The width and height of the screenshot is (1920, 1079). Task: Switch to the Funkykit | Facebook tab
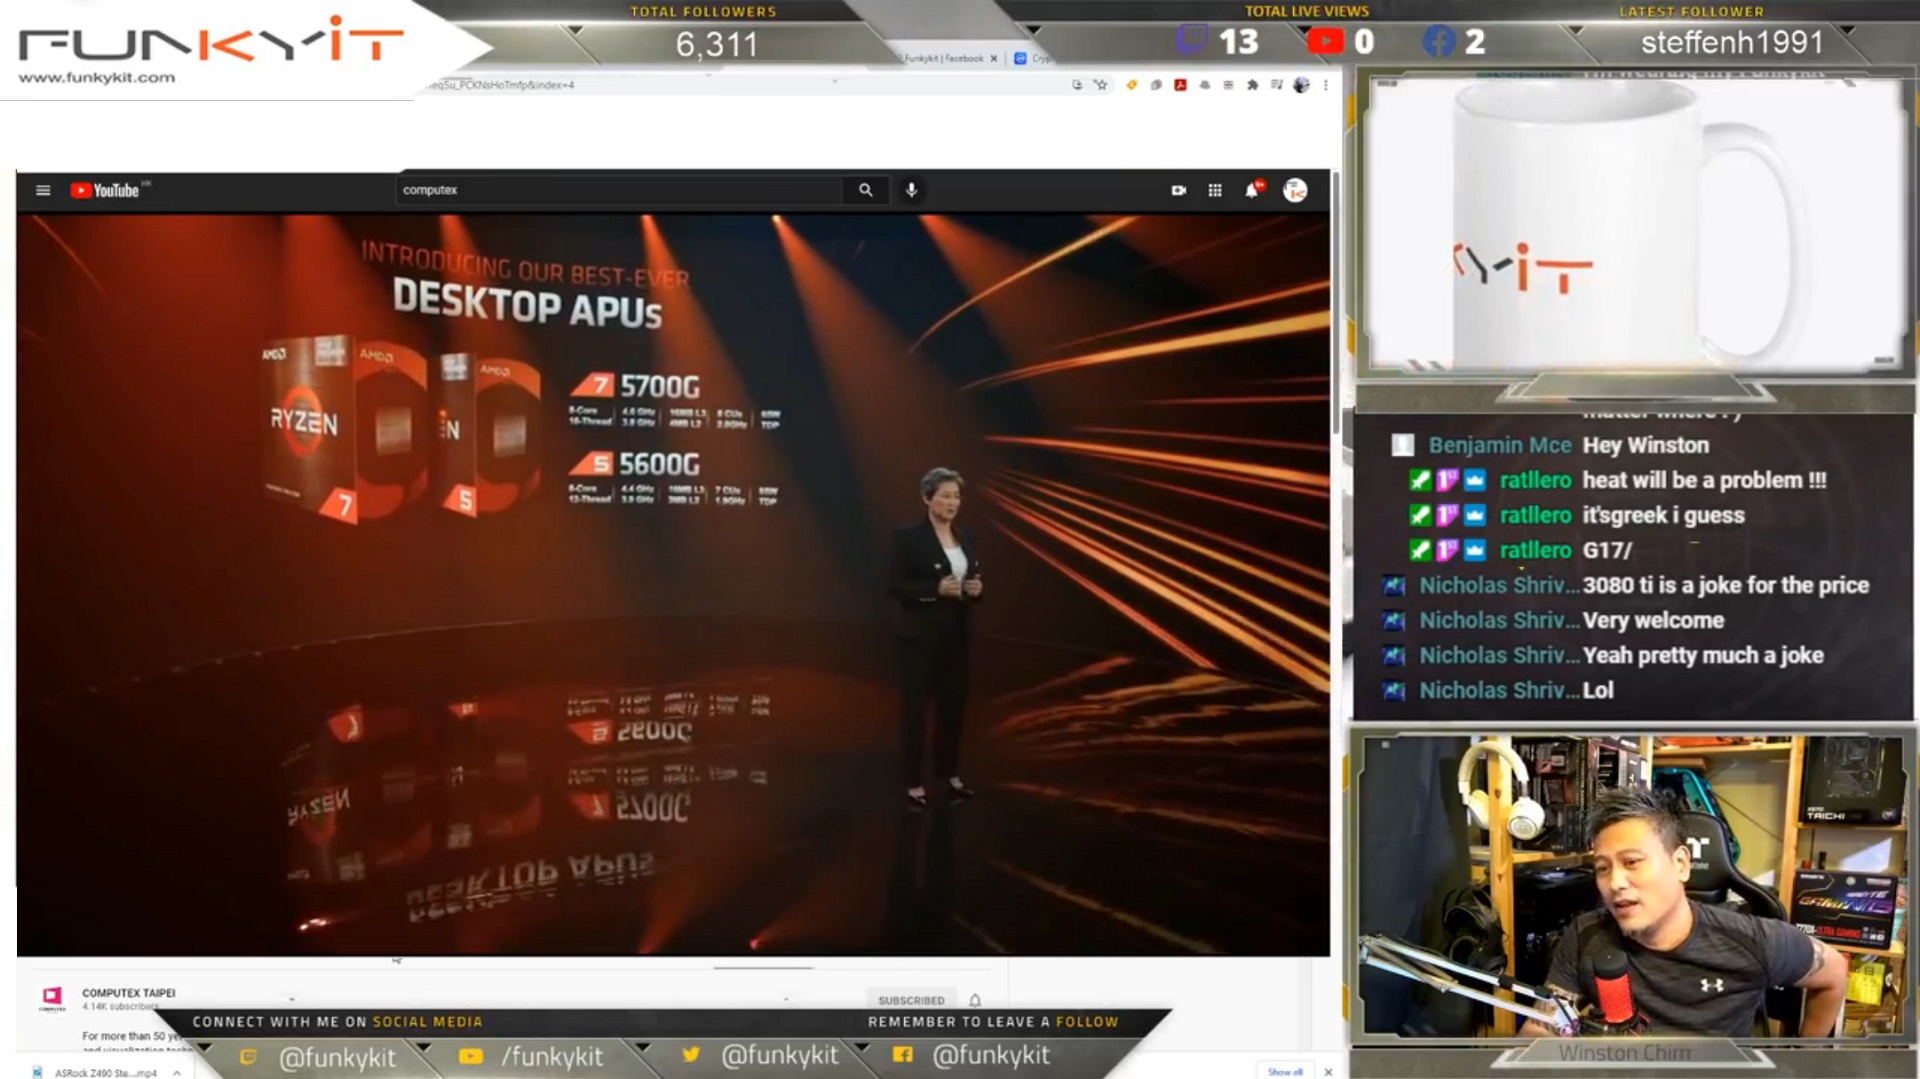[x=943, y=59]
